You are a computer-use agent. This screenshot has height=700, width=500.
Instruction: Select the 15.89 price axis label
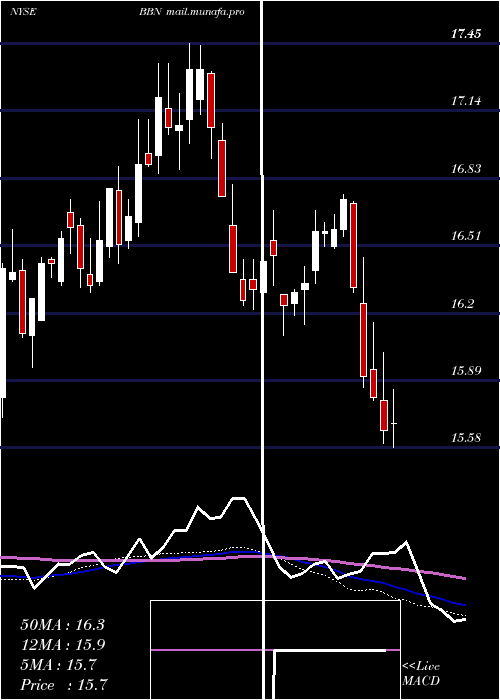[x=466, y=371]
